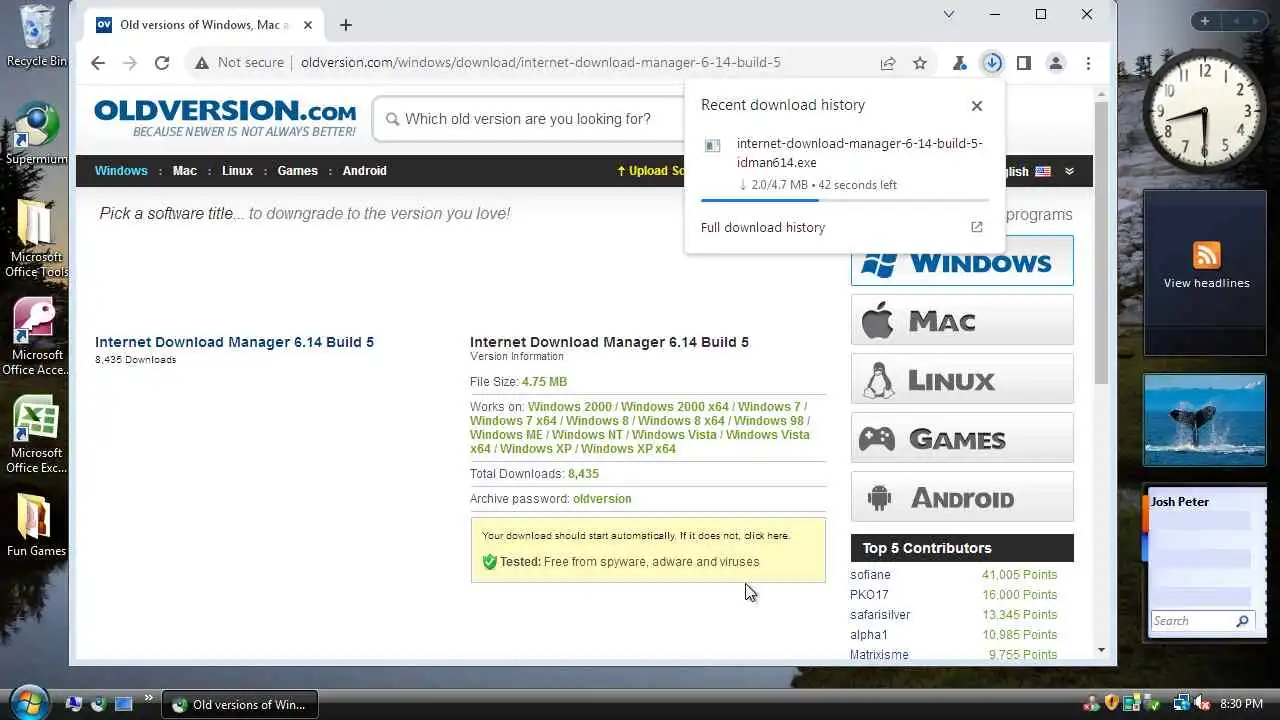
Task: Click the OLDVERSION.com logo
Action: (226, 118)
